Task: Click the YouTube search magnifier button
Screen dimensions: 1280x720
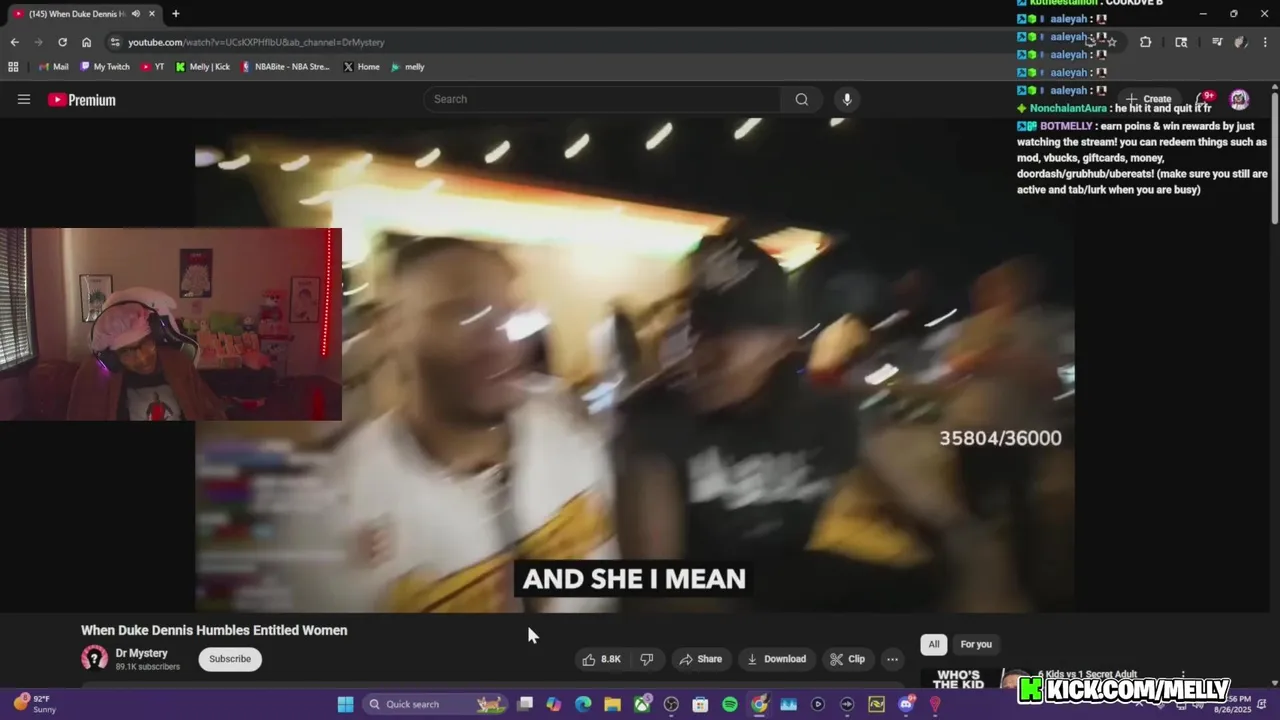Action: [802, 99]
